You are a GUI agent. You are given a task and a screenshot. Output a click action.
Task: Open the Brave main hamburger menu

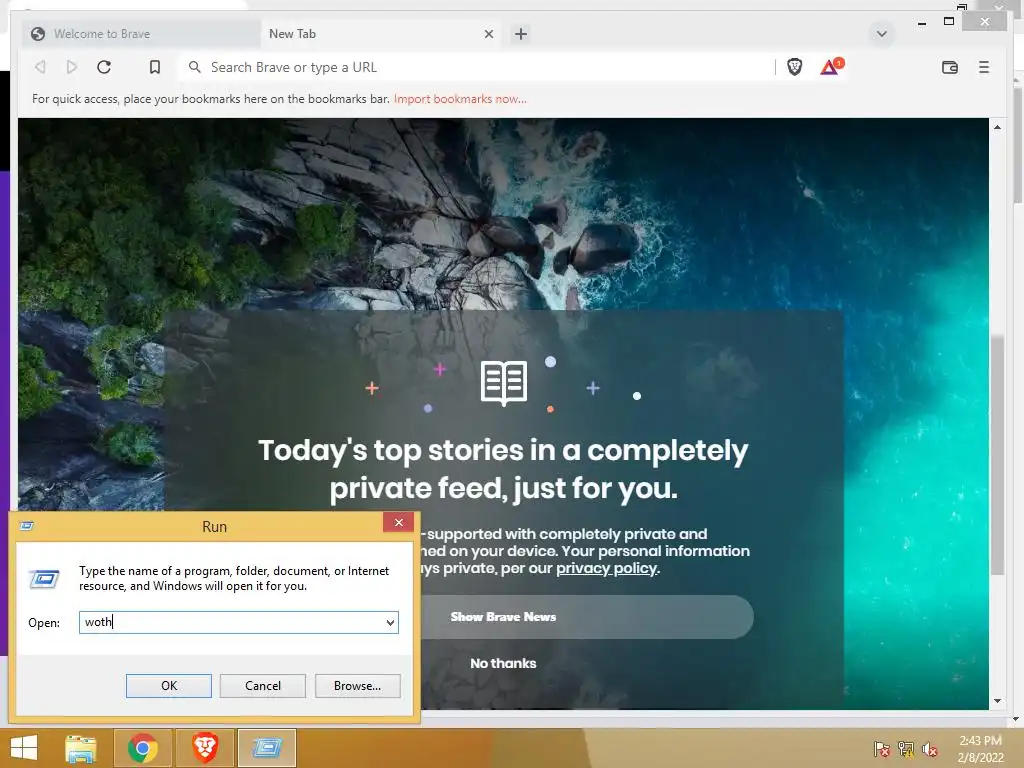click(x=984, y=67)
